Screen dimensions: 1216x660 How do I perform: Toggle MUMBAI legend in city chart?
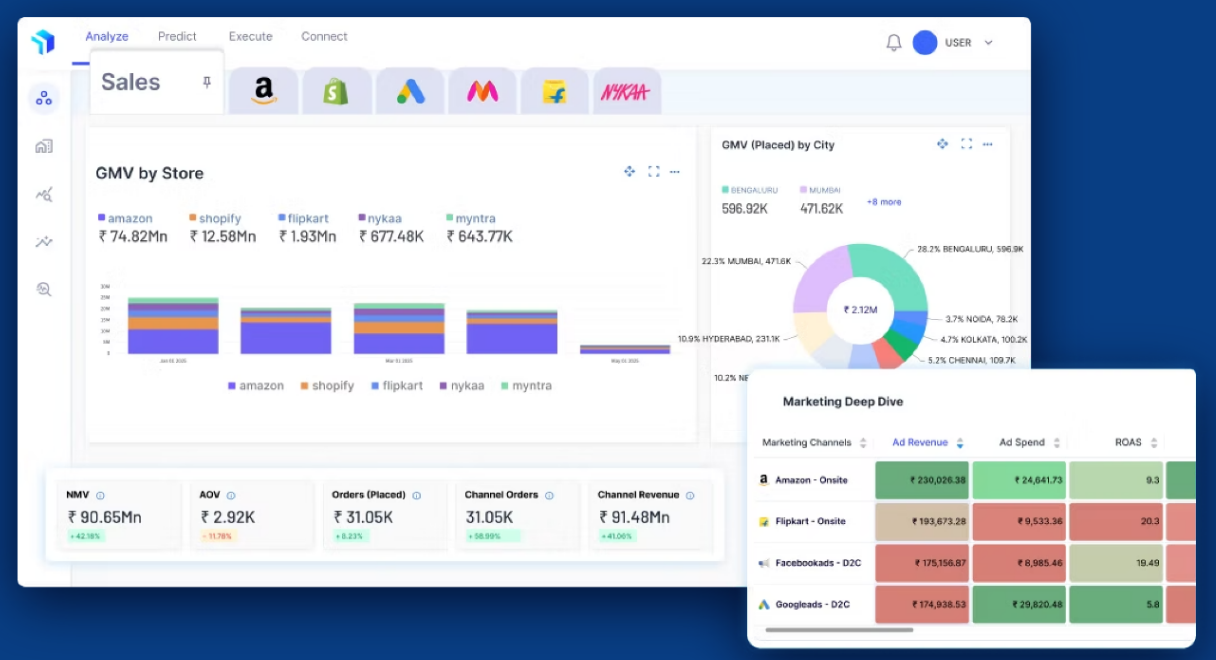(821, 190)
